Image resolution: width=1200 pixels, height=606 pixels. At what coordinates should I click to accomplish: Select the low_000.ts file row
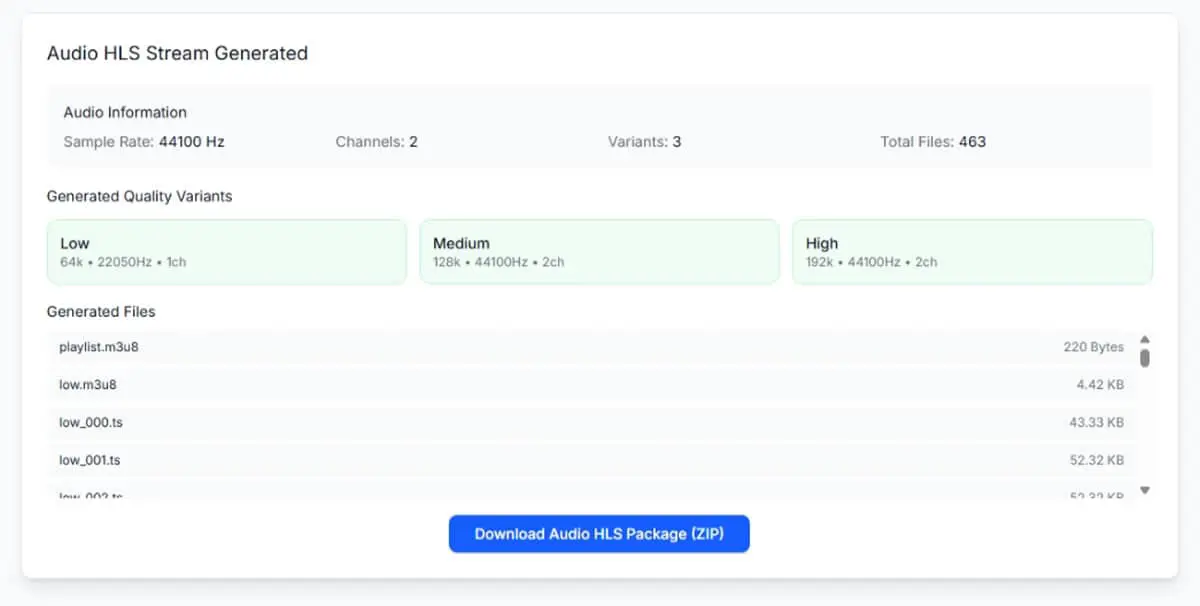point(592,423)
